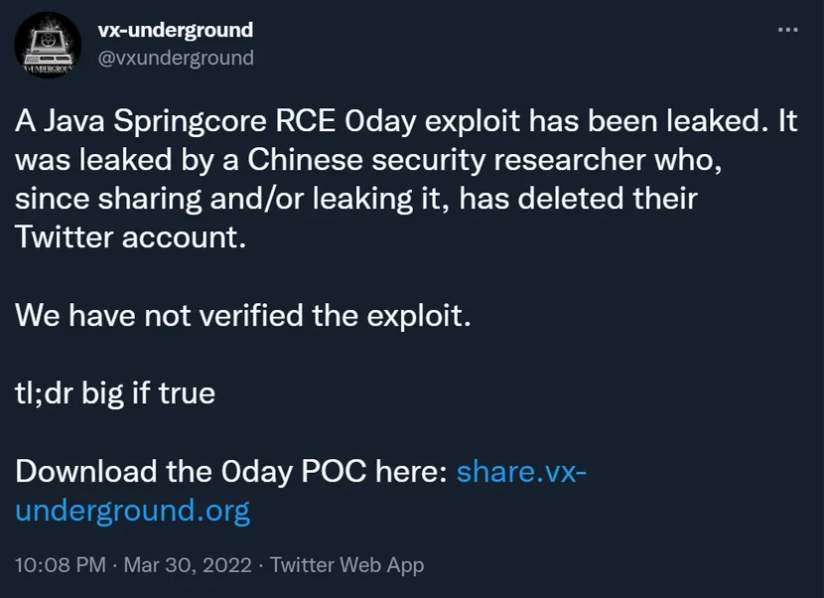The width and height of the screenshot is (824, 598).
Task: Open the vx-underground display name
Action: [176, 30]
